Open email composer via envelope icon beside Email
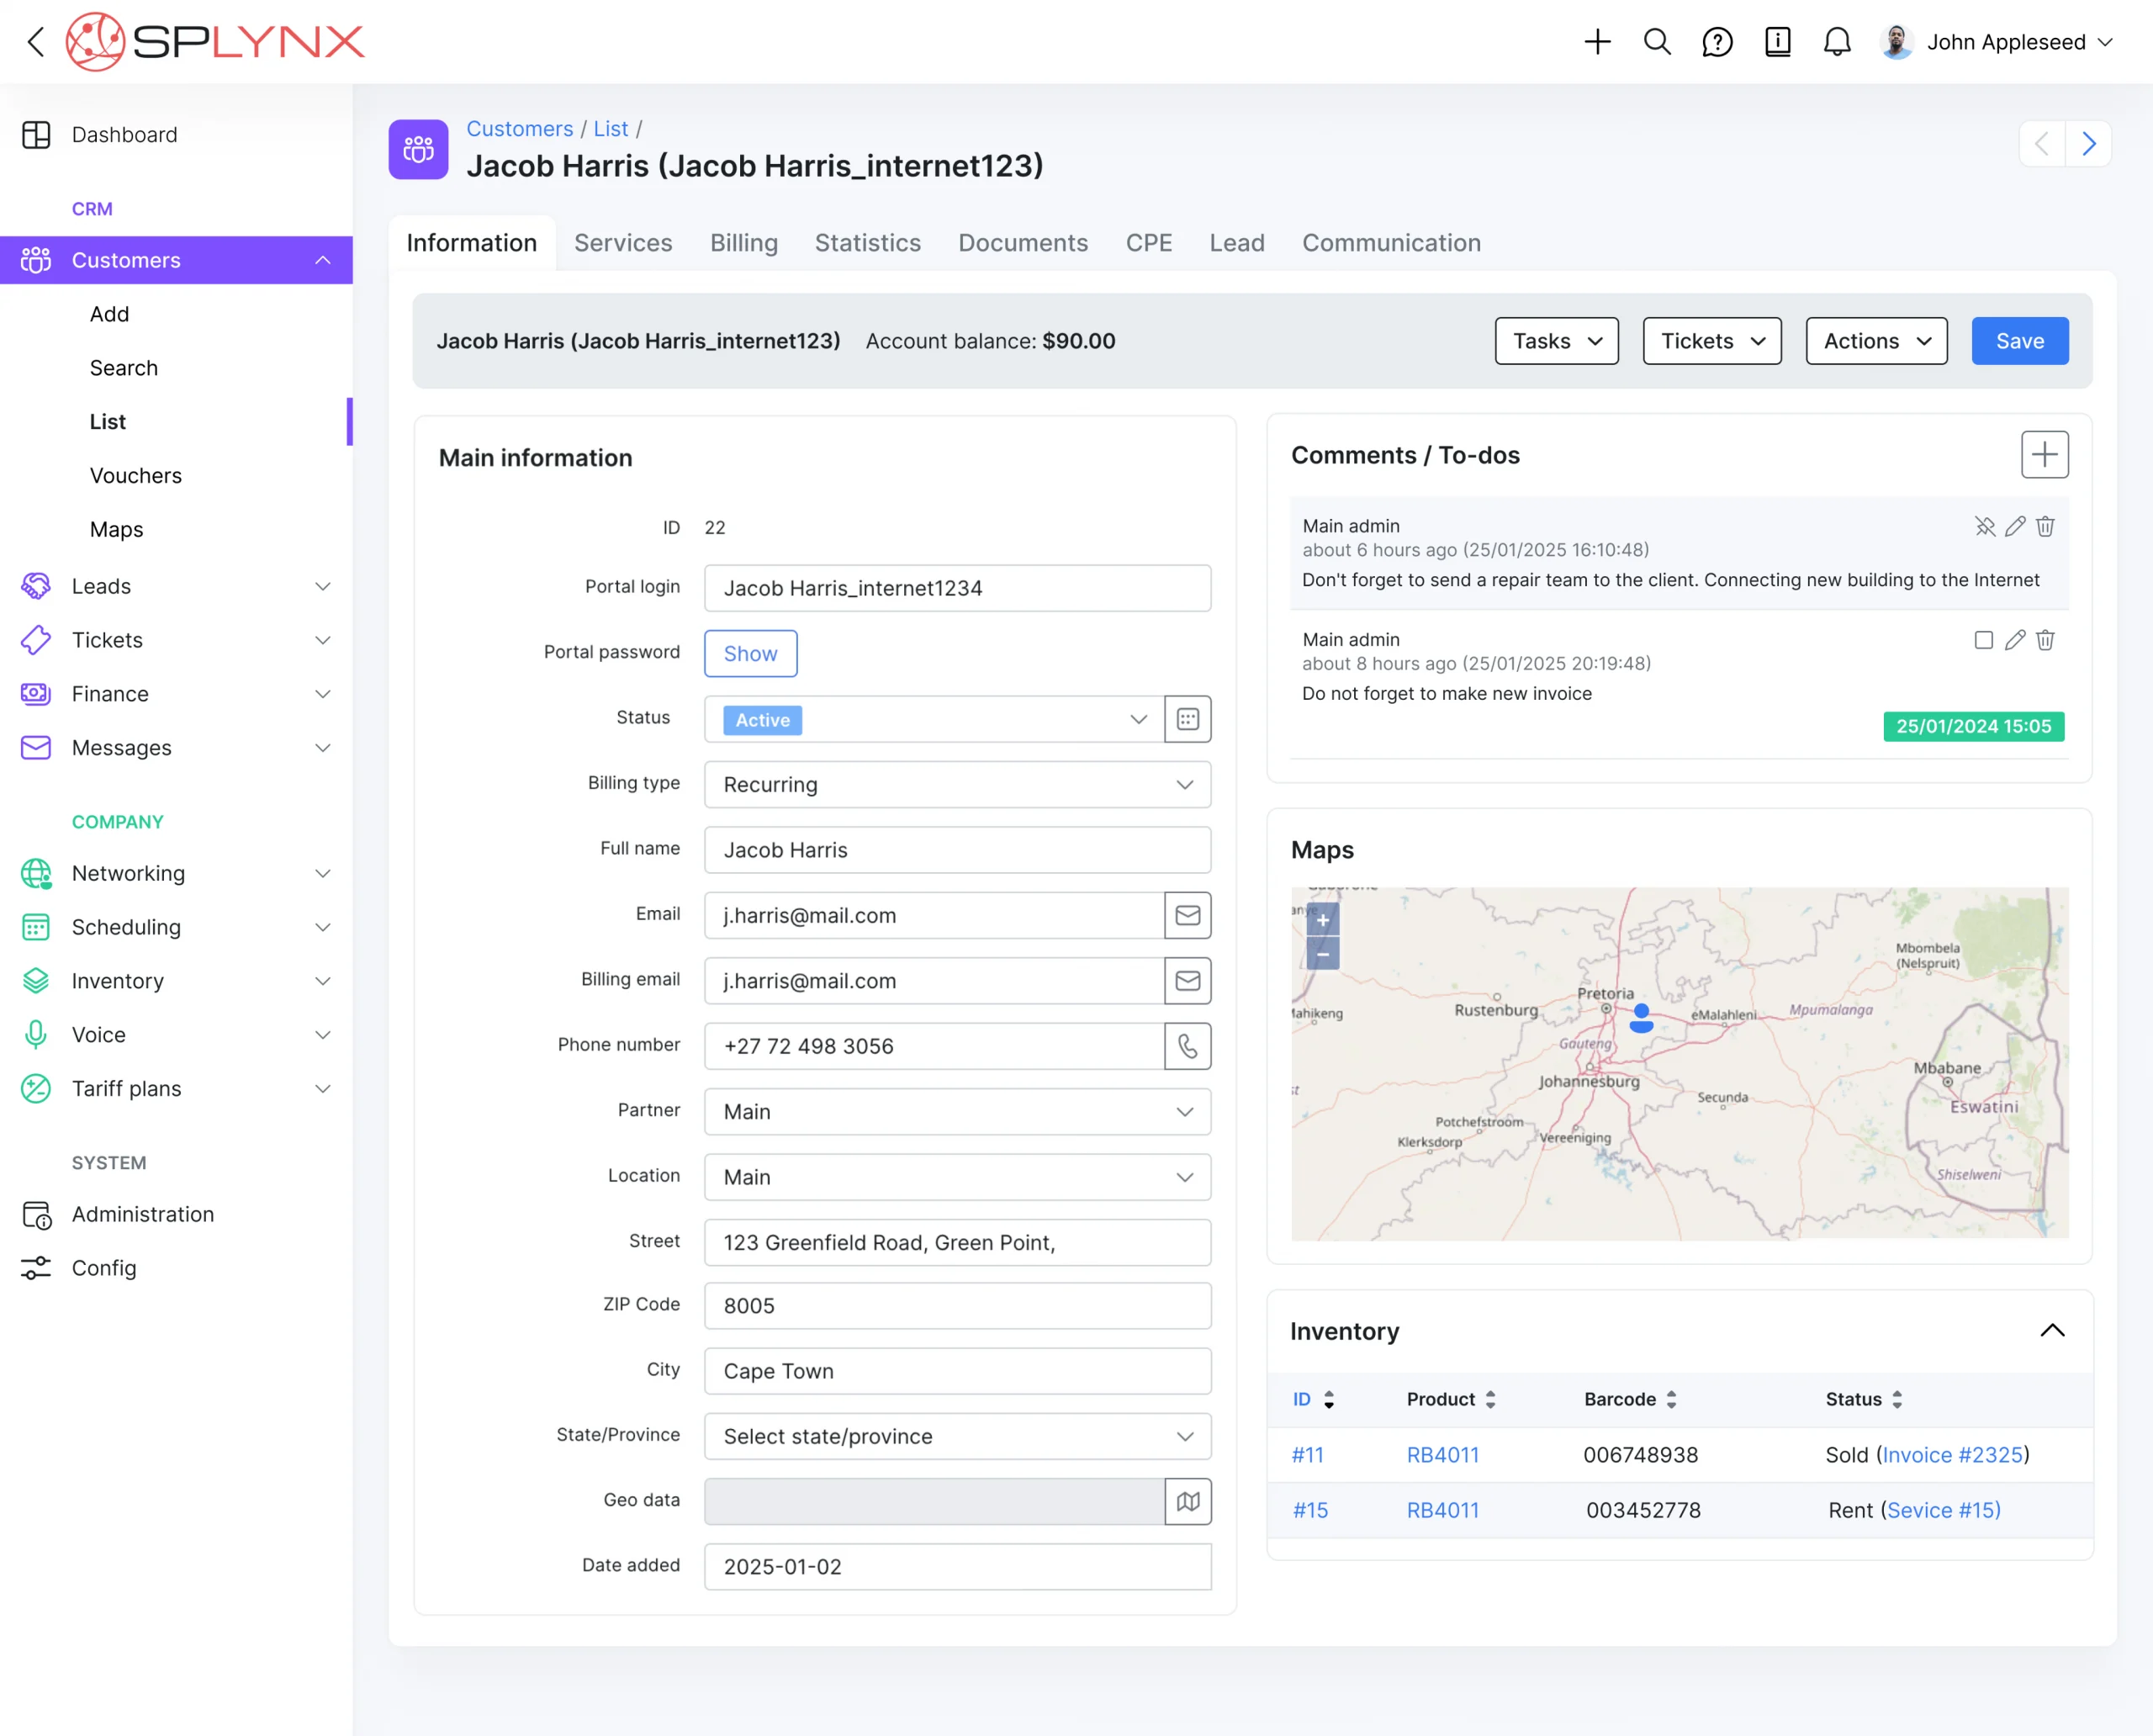 click(1187, 915)
